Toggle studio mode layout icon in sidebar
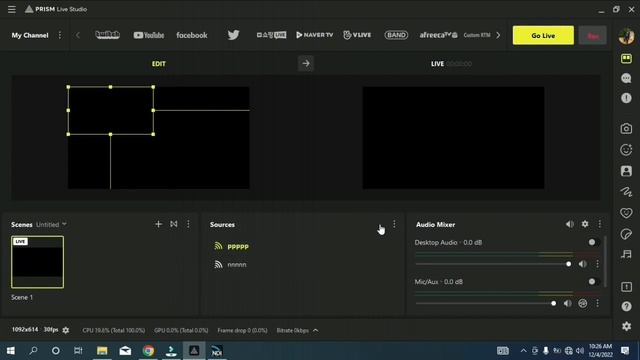The image size is (640, 360). pyautogui.click(x=626, y=58)
